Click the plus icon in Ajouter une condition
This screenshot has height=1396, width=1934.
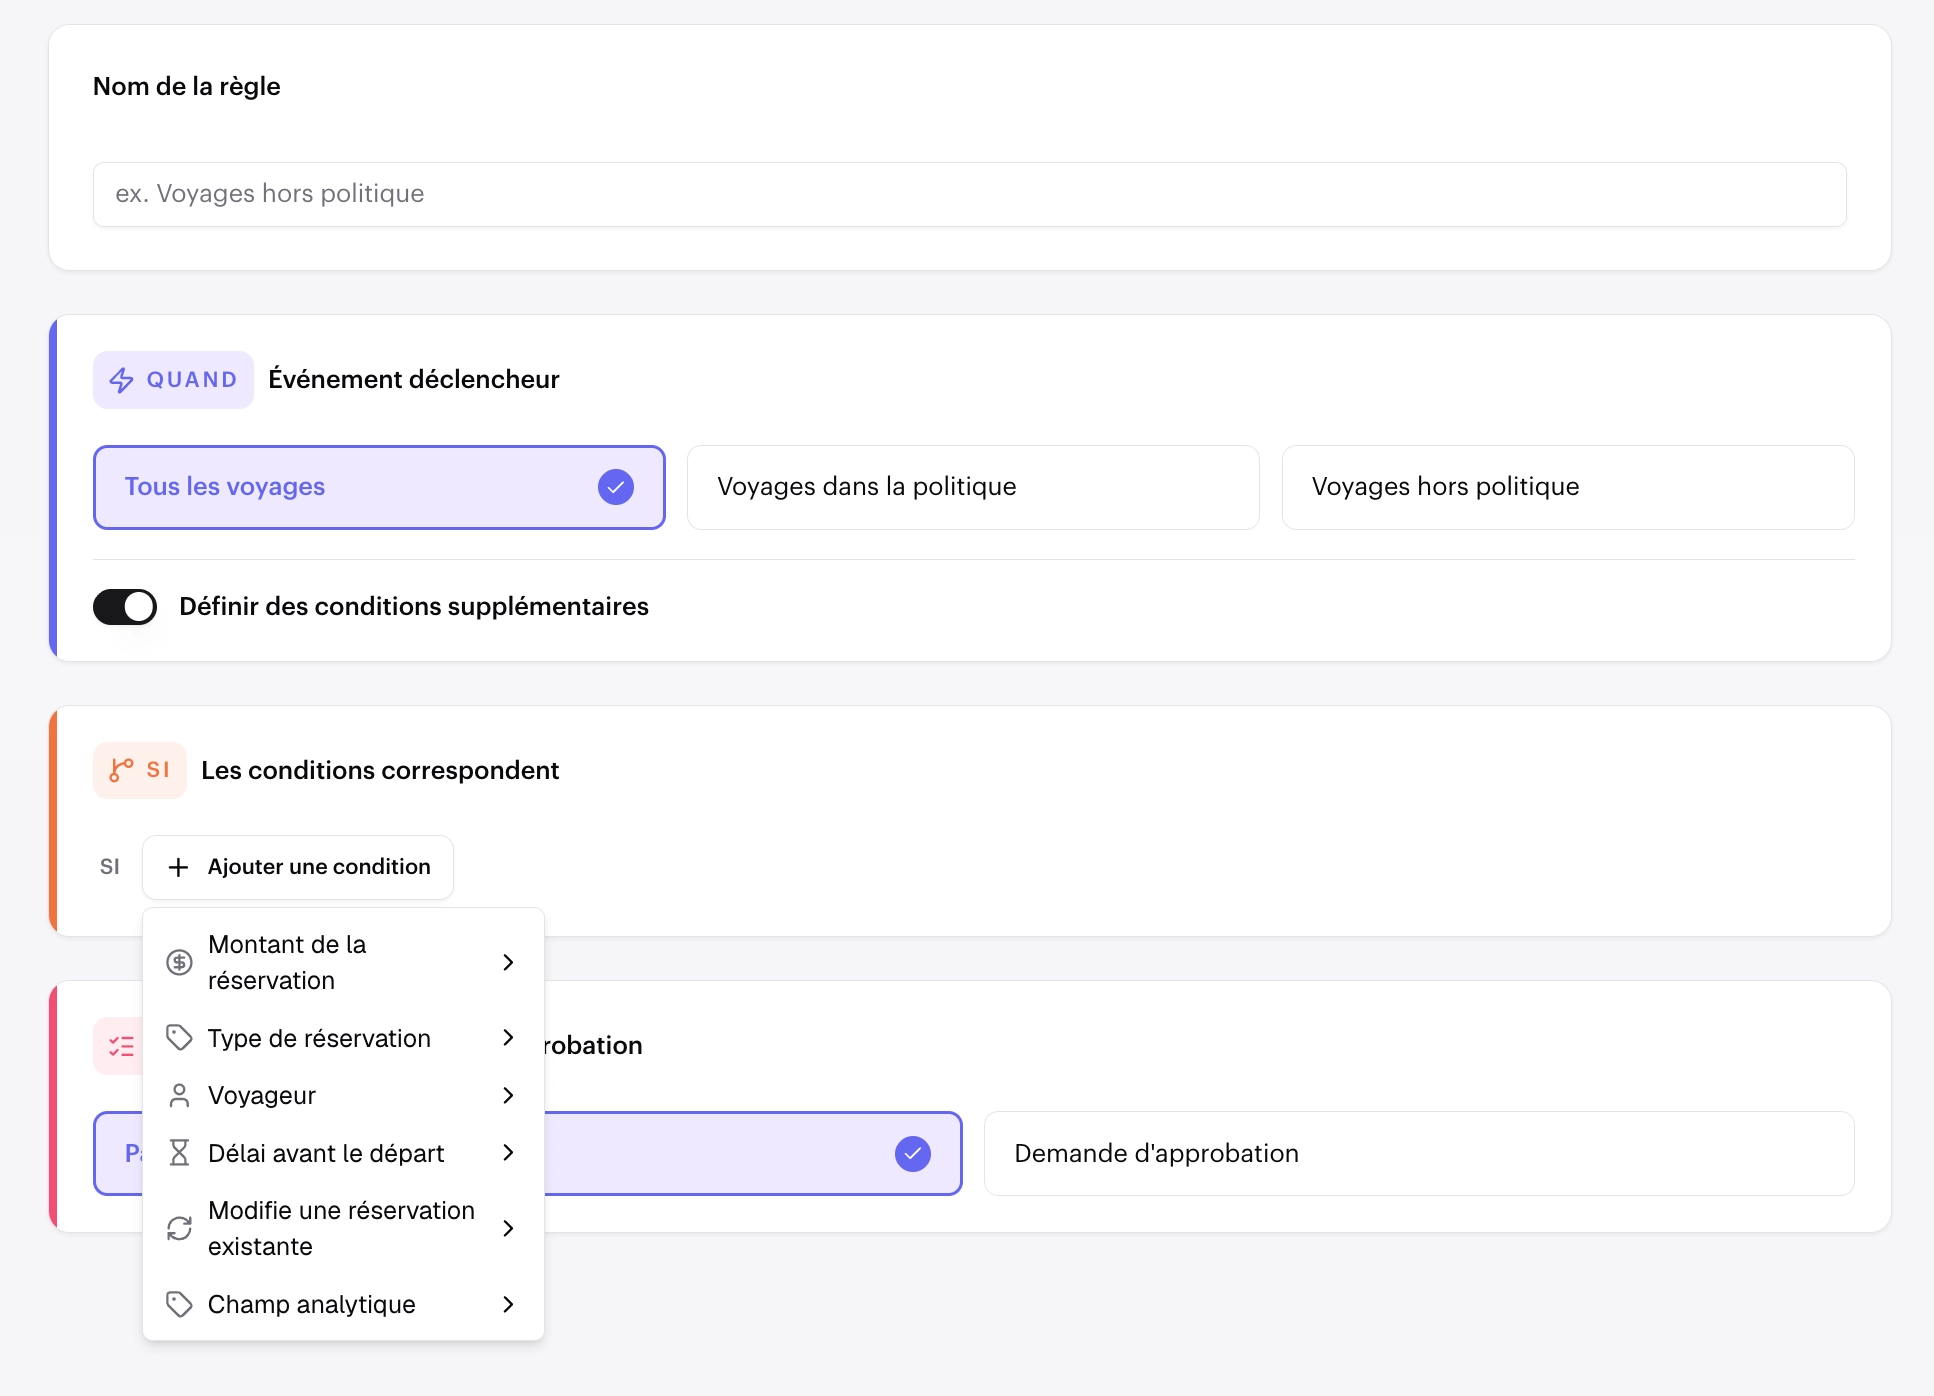[178, 867]
